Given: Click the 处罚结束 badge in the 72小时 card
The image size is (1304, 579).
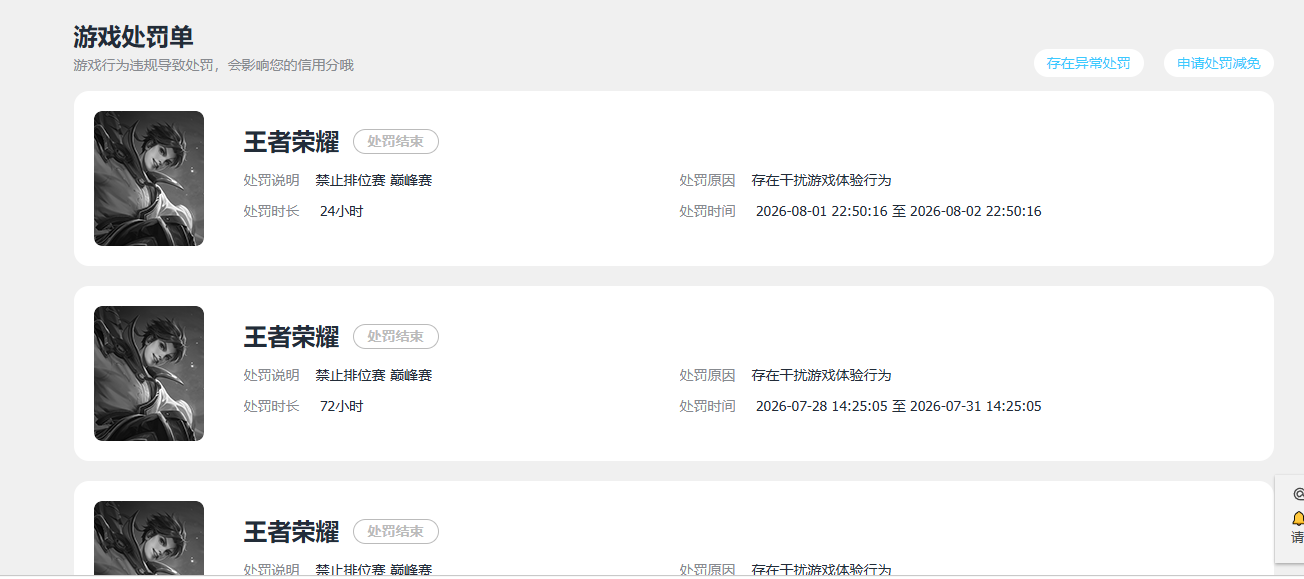Looking at the screenshot, I should click(x=396, y=337).
